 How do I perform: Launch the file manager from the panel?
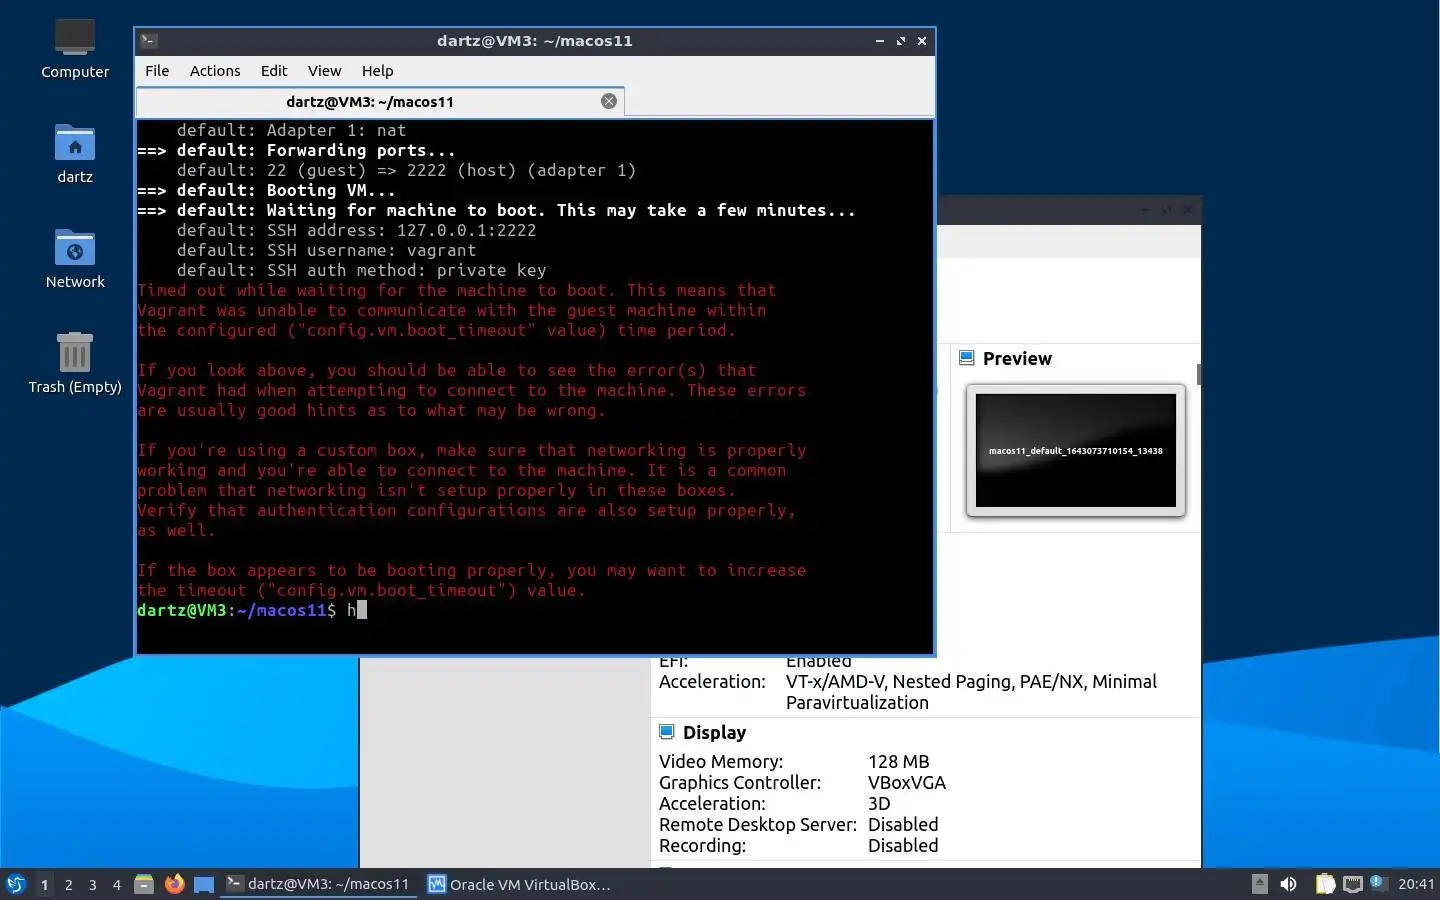point(144,884)
